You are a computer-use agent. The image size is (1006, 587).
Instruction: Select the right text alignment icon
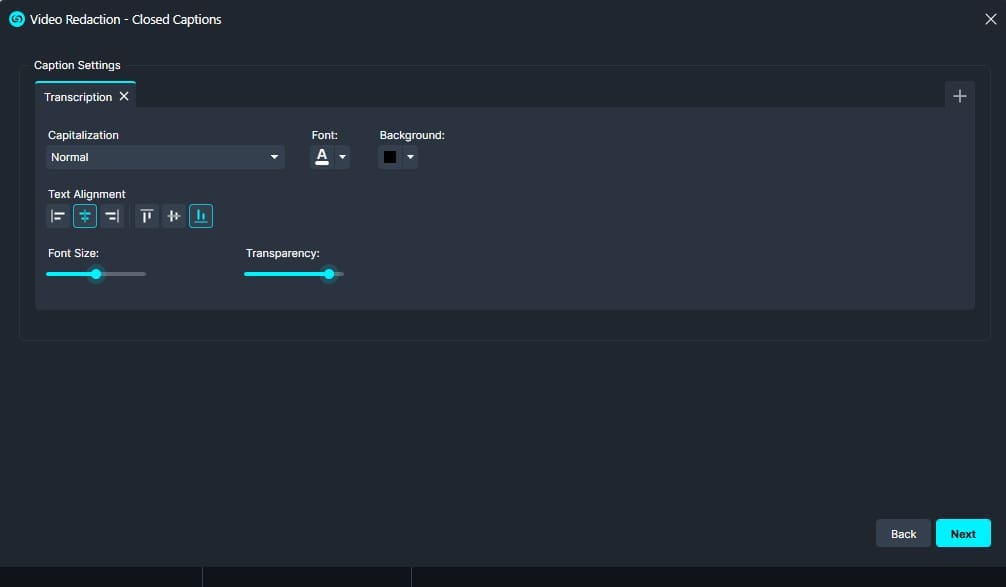[x=112, y=215]
